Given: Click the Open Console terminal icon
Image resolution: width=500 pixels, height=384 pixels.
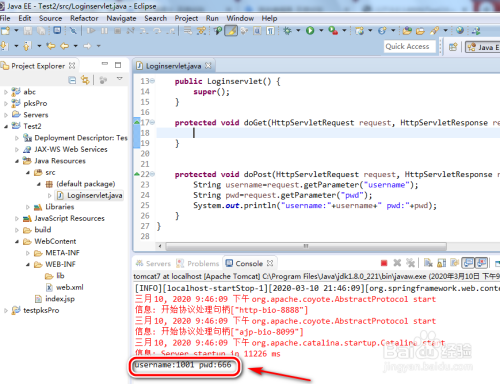Looking at the screenshot, I should point(57,31).
